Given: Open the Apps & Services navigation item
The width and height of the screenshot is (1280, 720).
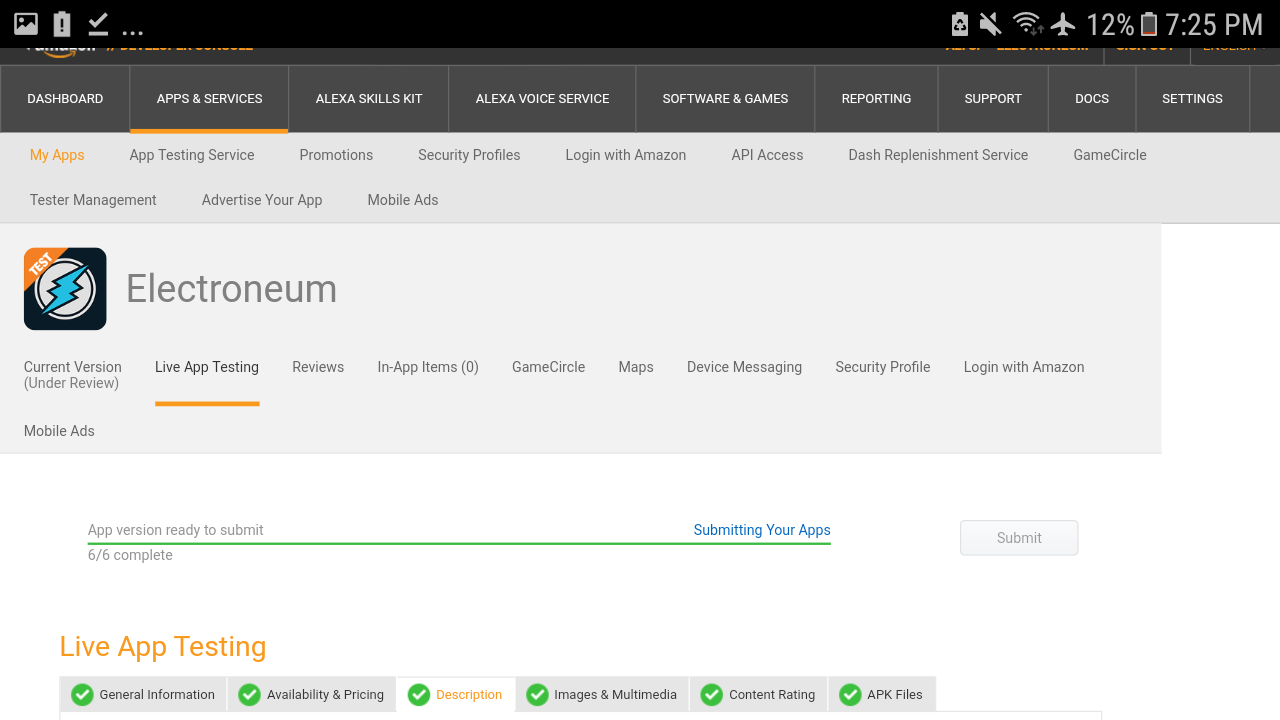Looking at the screenshot, I should tap(210, 99).
